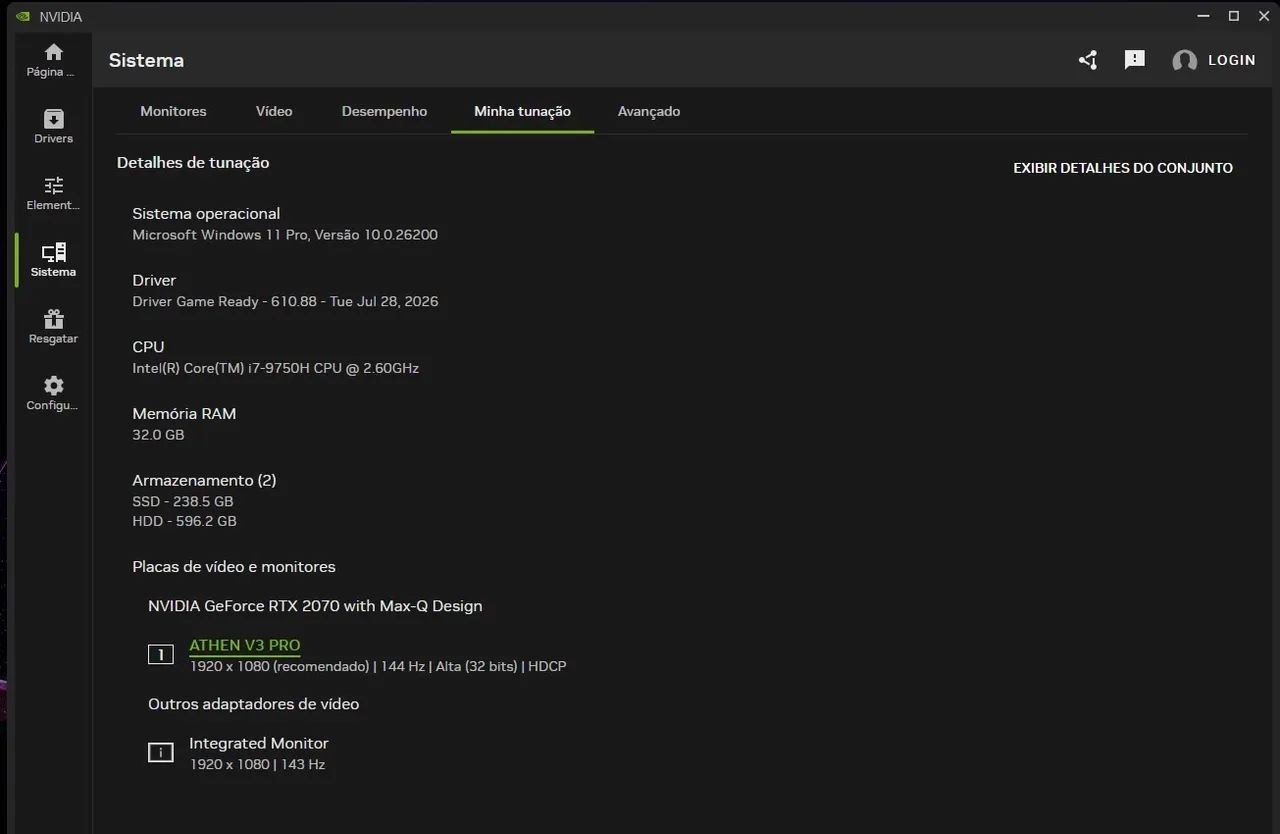Click the SSD - 238.5 GB entry
Screen dimensions: 1280x834
(x=182, y=502)
